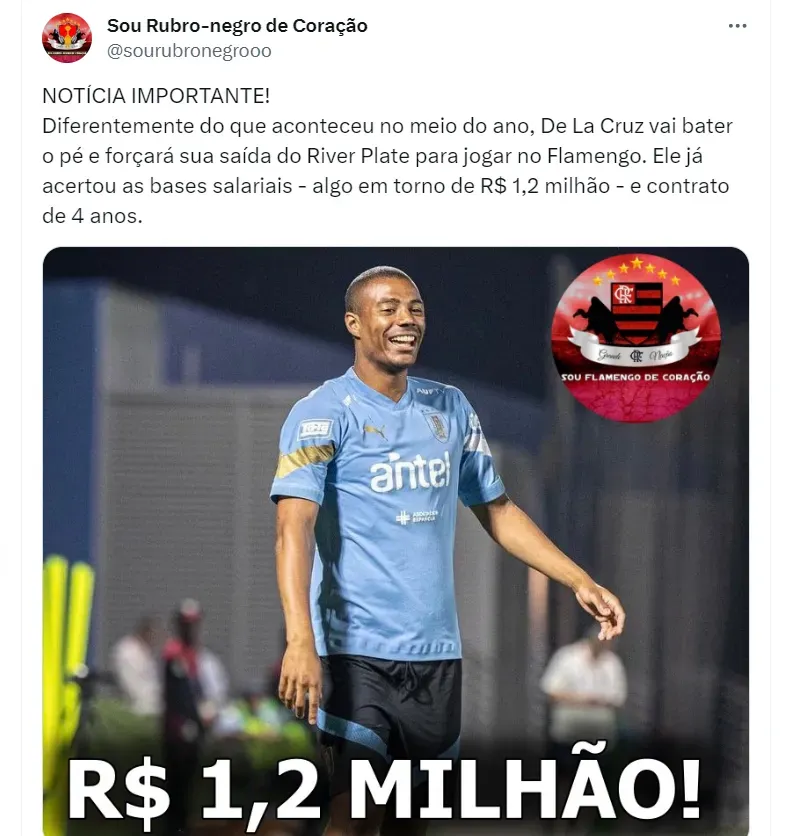Open the Sou Rubro-negro de Coração display name

(237, 26)
